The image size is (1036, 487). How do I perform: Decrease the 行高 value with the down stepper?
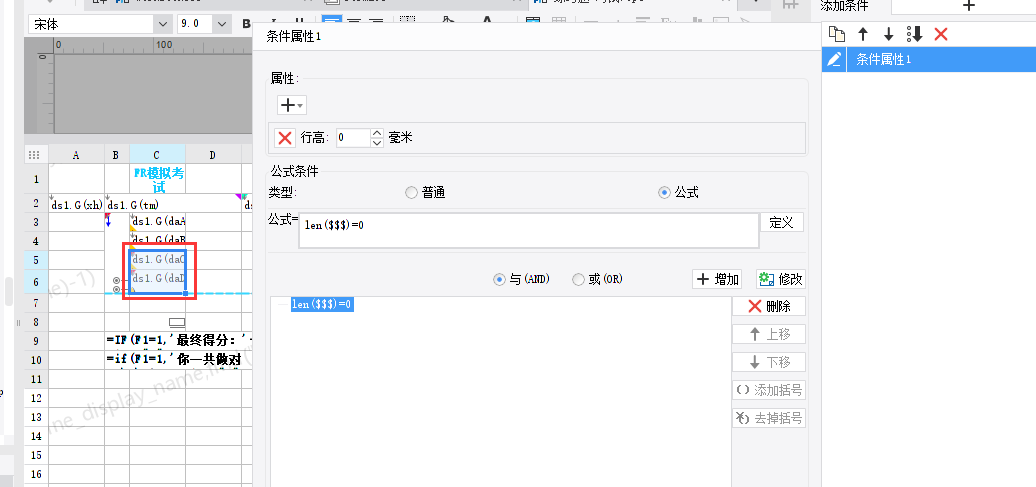tap(377, 142)
